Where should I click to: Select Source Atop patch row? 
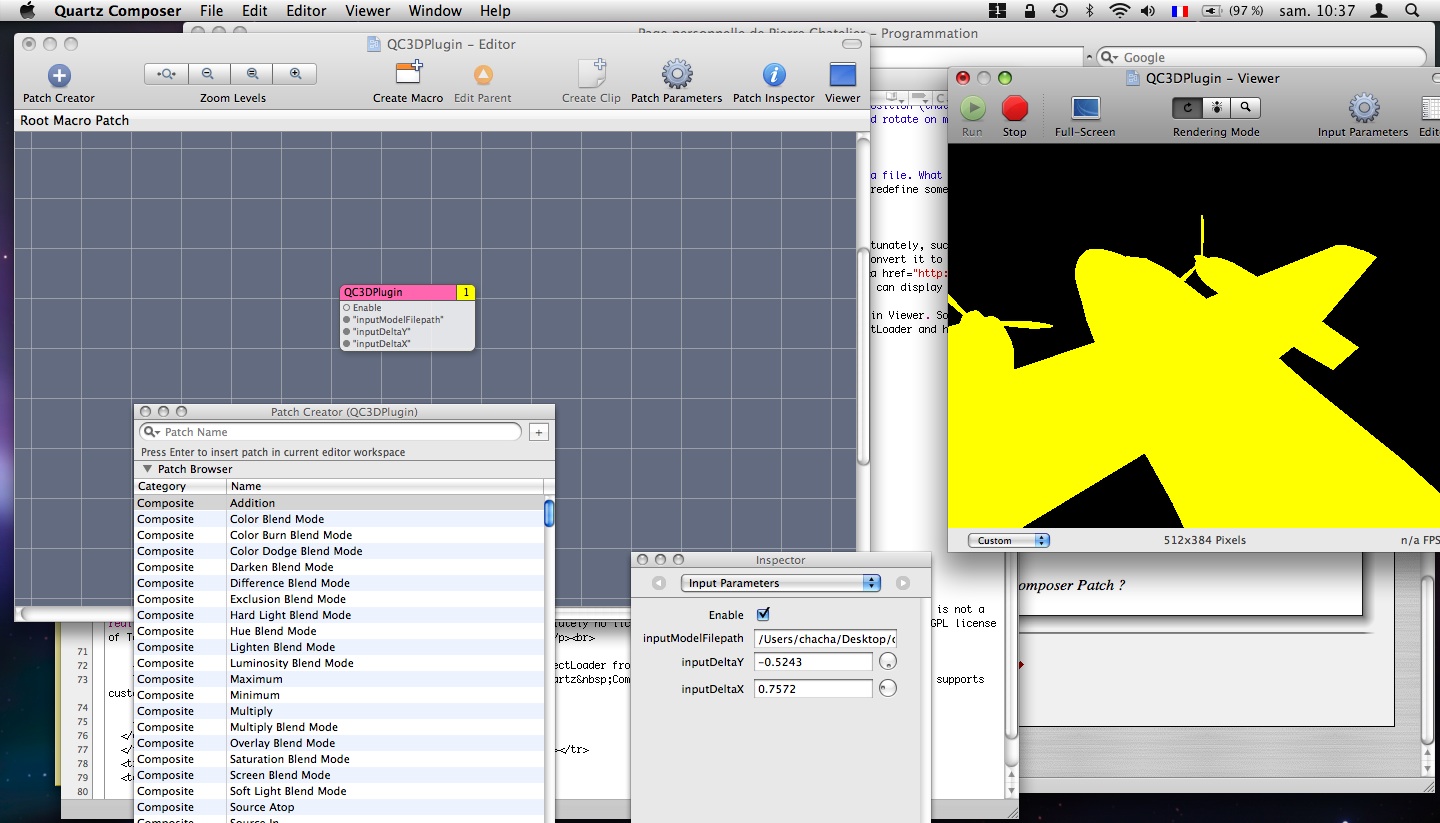(x=339, y=807)
